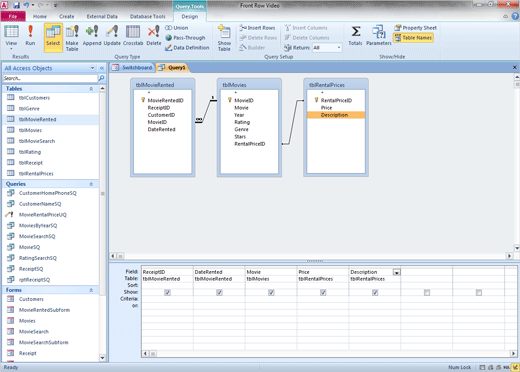Open the View button dropdown arrow
Screen dimensions: 520x372
coord(11,49)
